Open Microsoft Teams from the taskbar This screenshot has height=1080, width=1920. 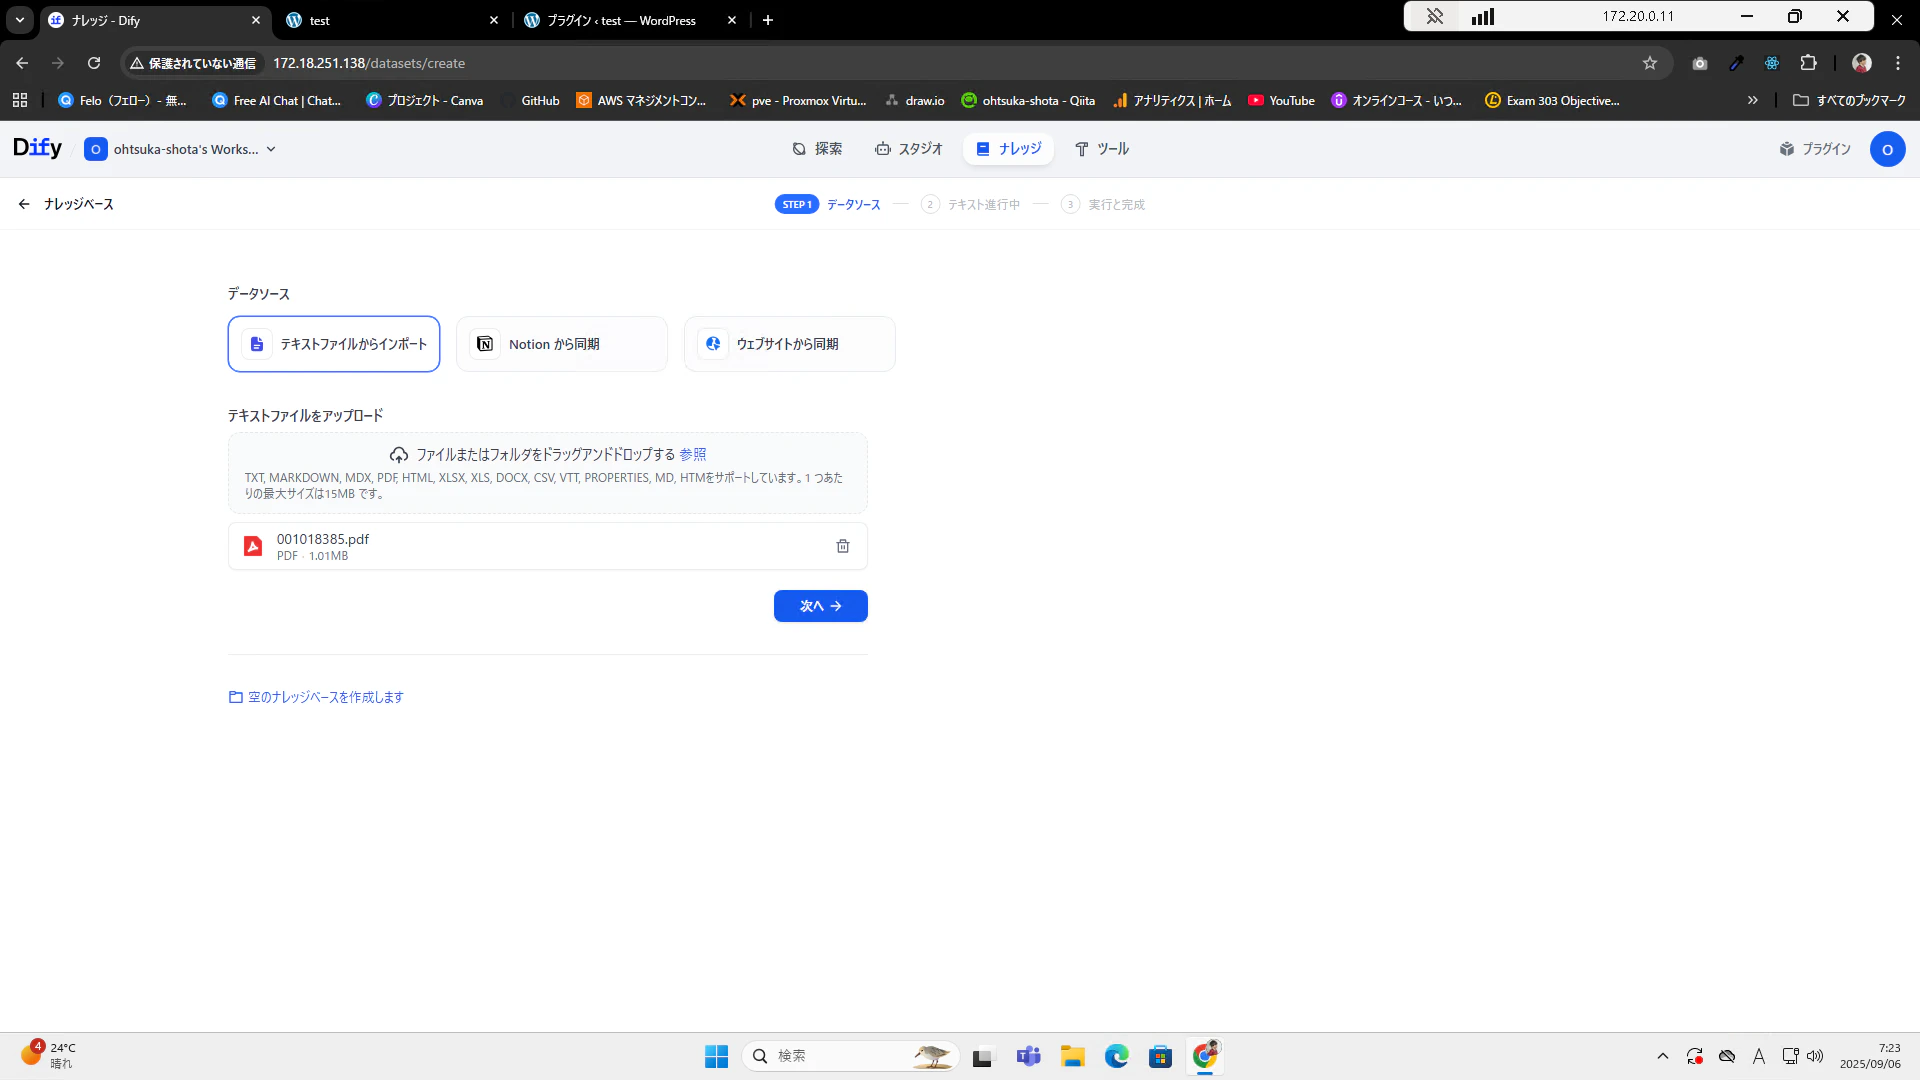[x=1028, y=1056]
